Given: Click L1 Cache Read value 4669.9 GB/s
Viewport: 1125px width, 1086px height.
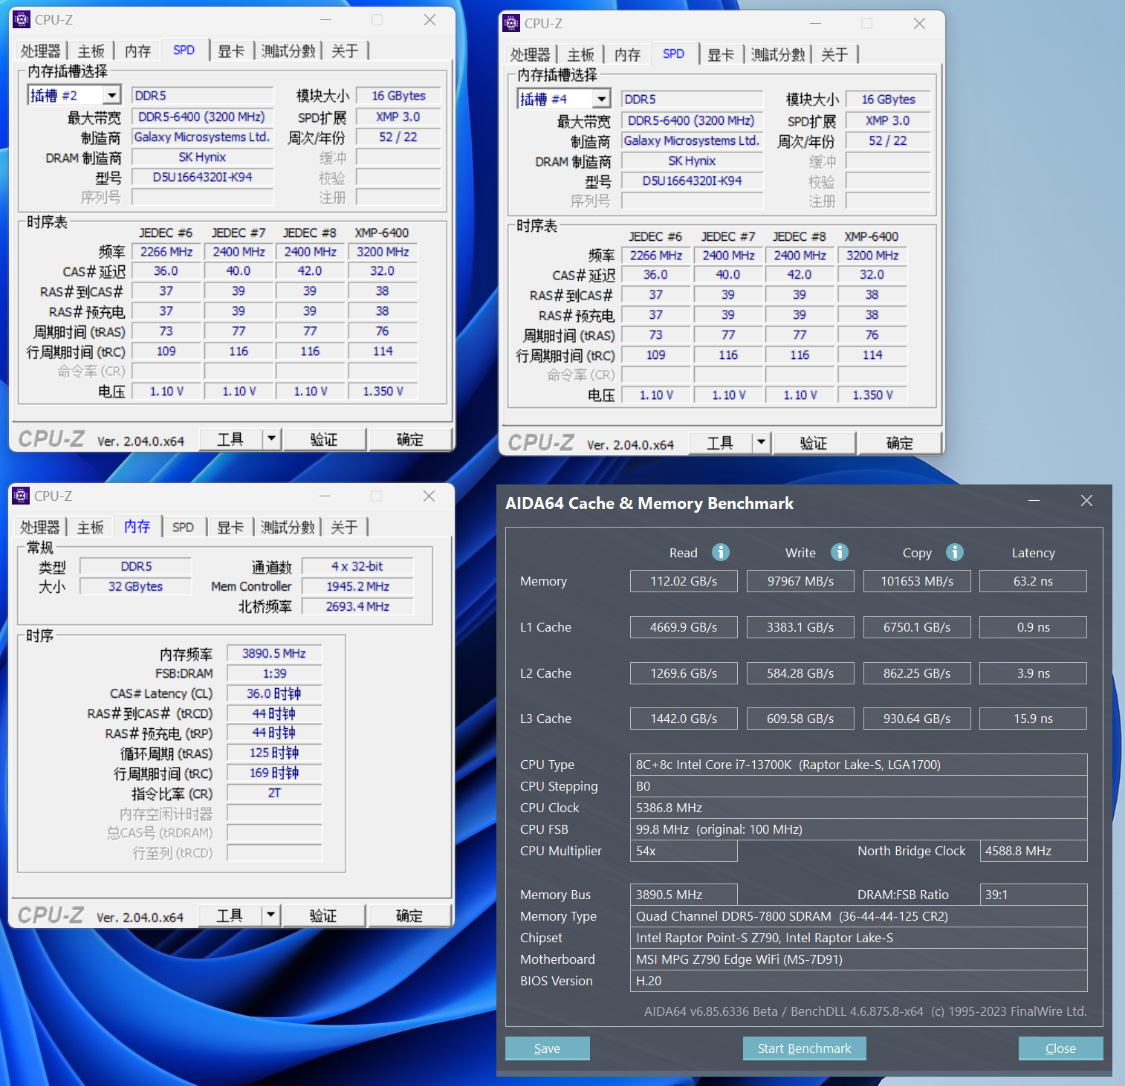Looking at the screenshot, I should tap(684, 627).
